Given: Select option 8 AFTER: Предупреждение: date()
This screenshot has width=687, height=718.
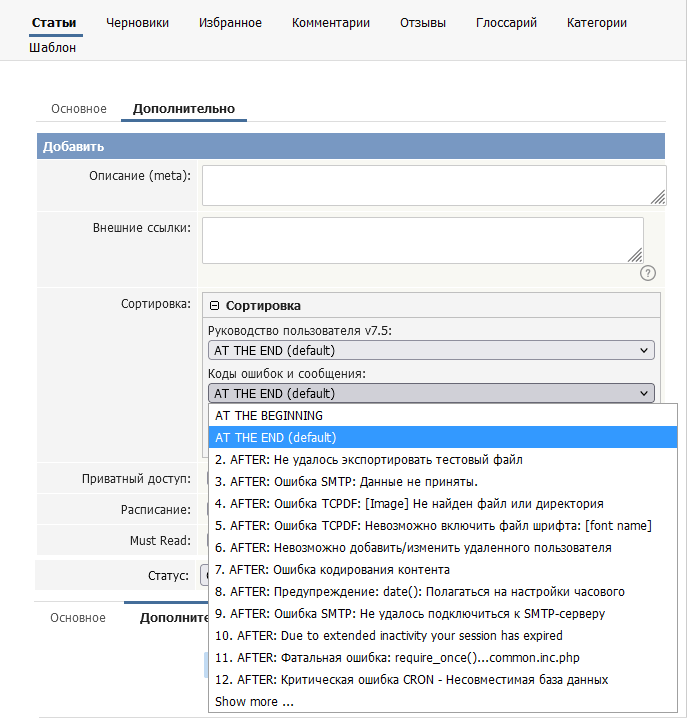Looking at the screenshot, I should (442, 592).
